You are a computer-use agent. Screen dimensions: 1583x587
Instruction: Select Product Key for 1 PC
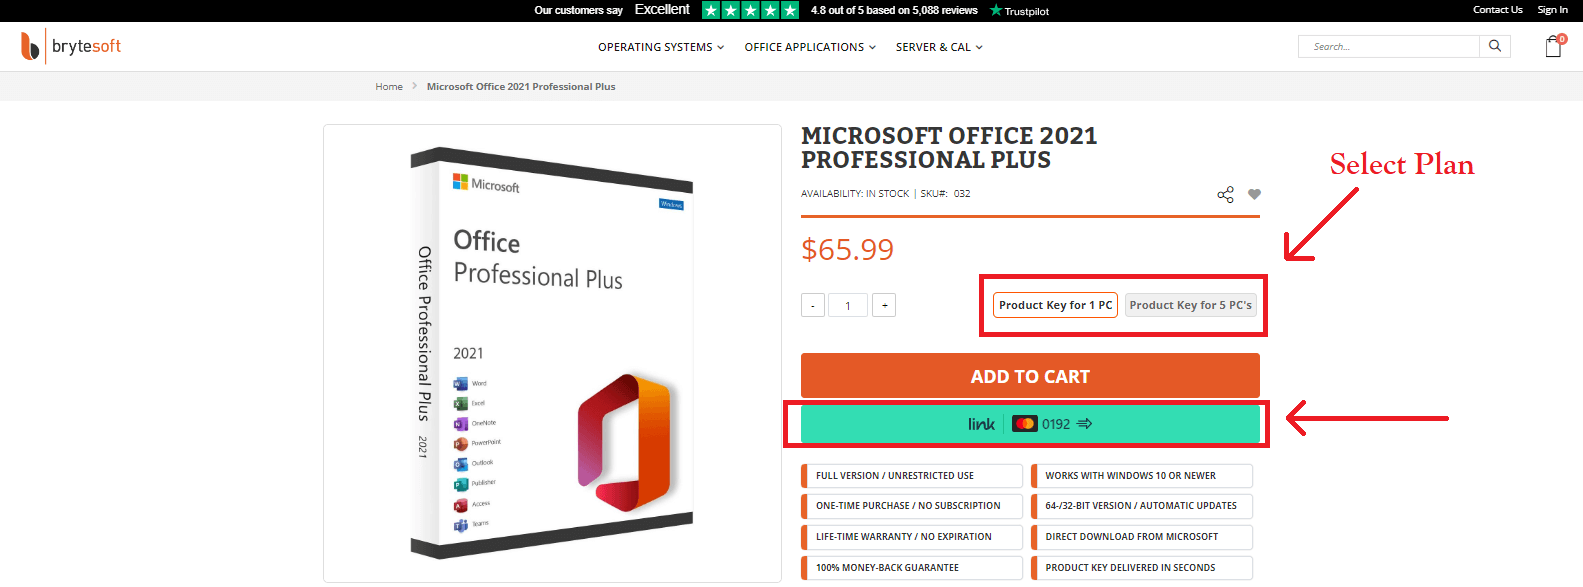coord(1055,305)
